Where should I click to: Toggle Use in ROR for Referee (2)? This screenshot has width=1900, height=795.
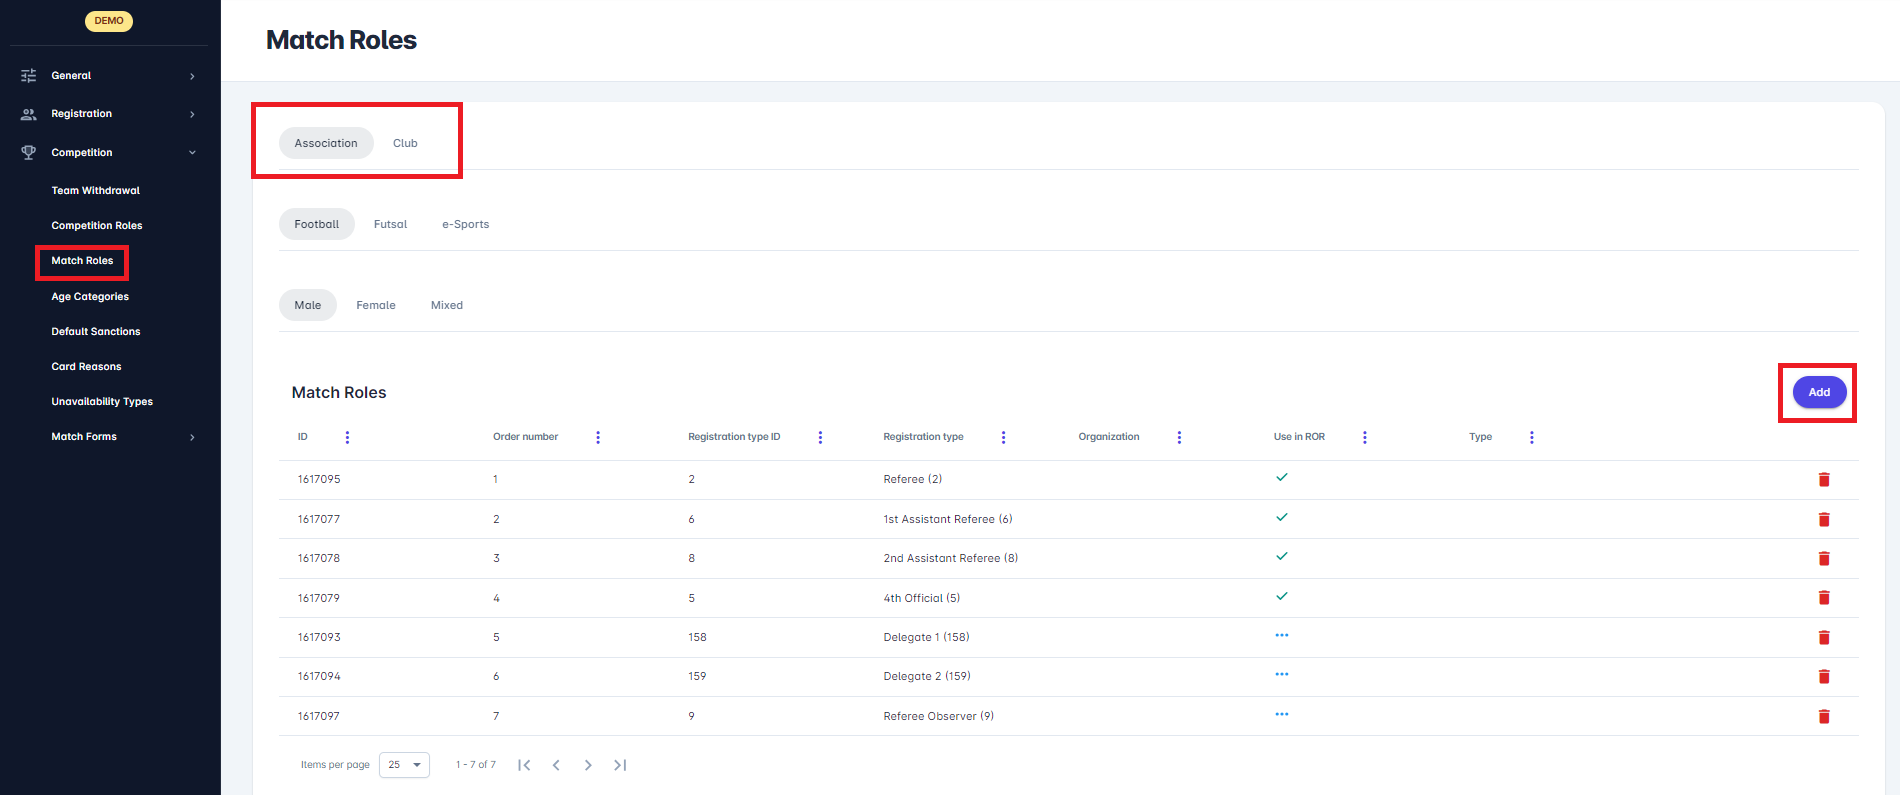pyautogui.click(x=1281, y=478)
